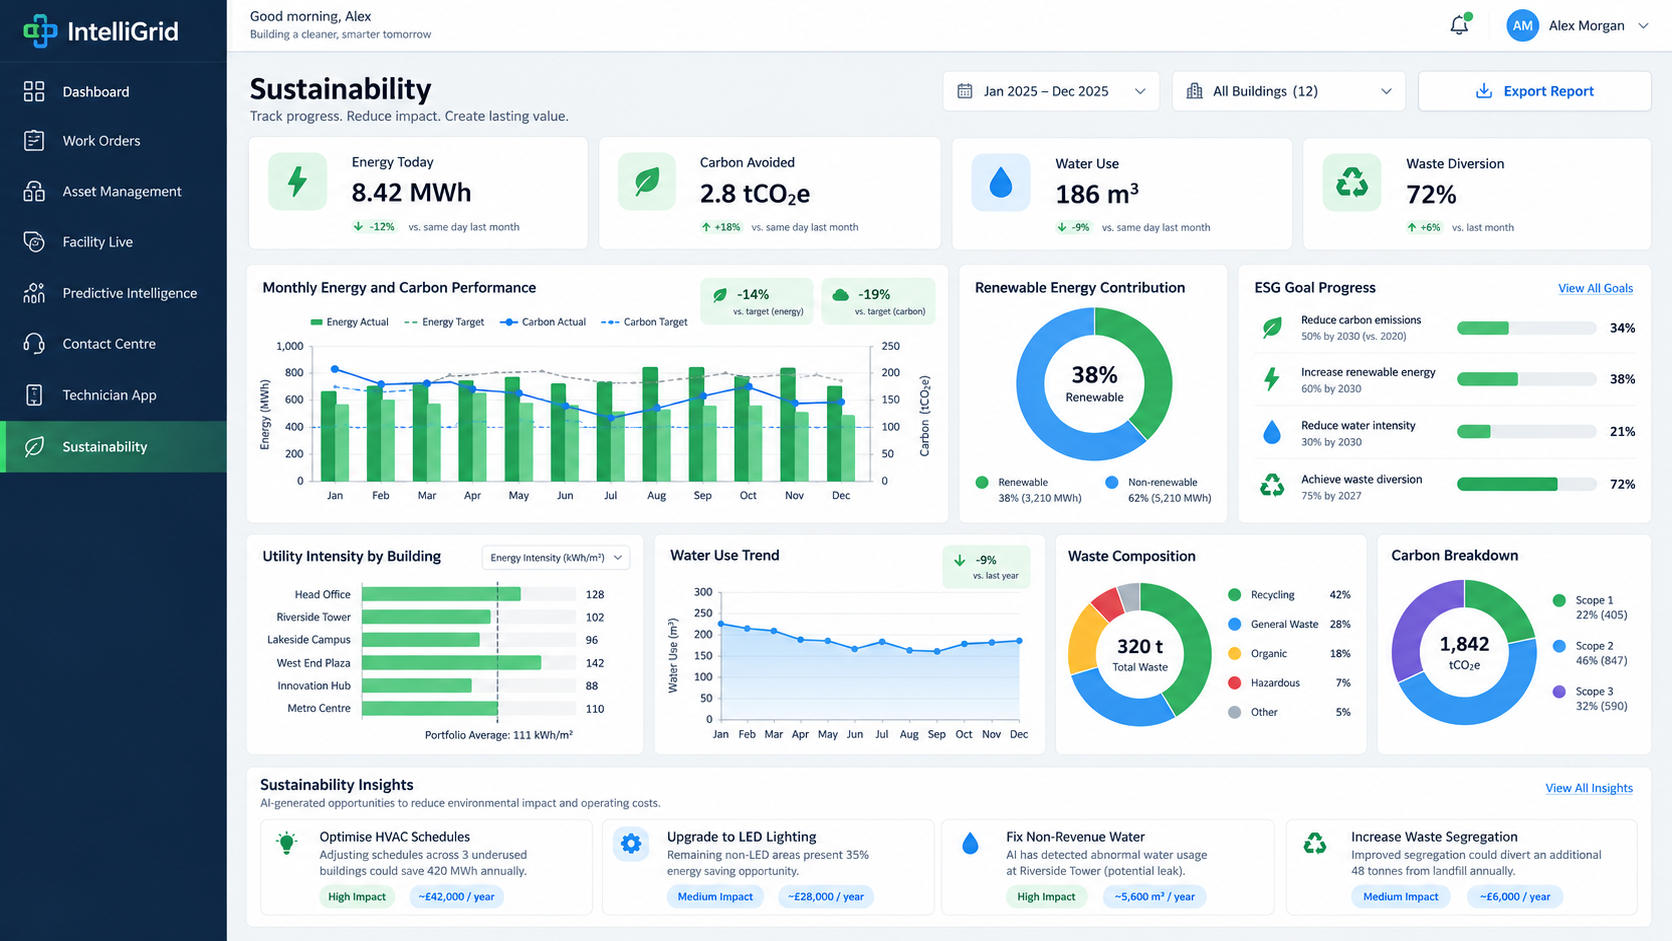Click the notification bell icon

(x=1459, y=25)
